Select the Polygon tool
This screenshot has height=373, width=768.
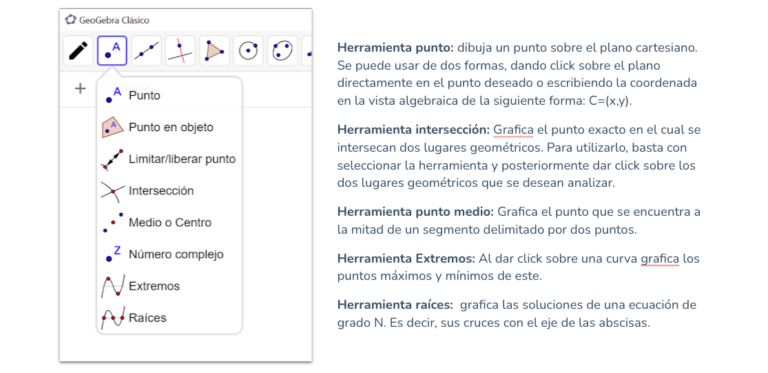[214, 50]
